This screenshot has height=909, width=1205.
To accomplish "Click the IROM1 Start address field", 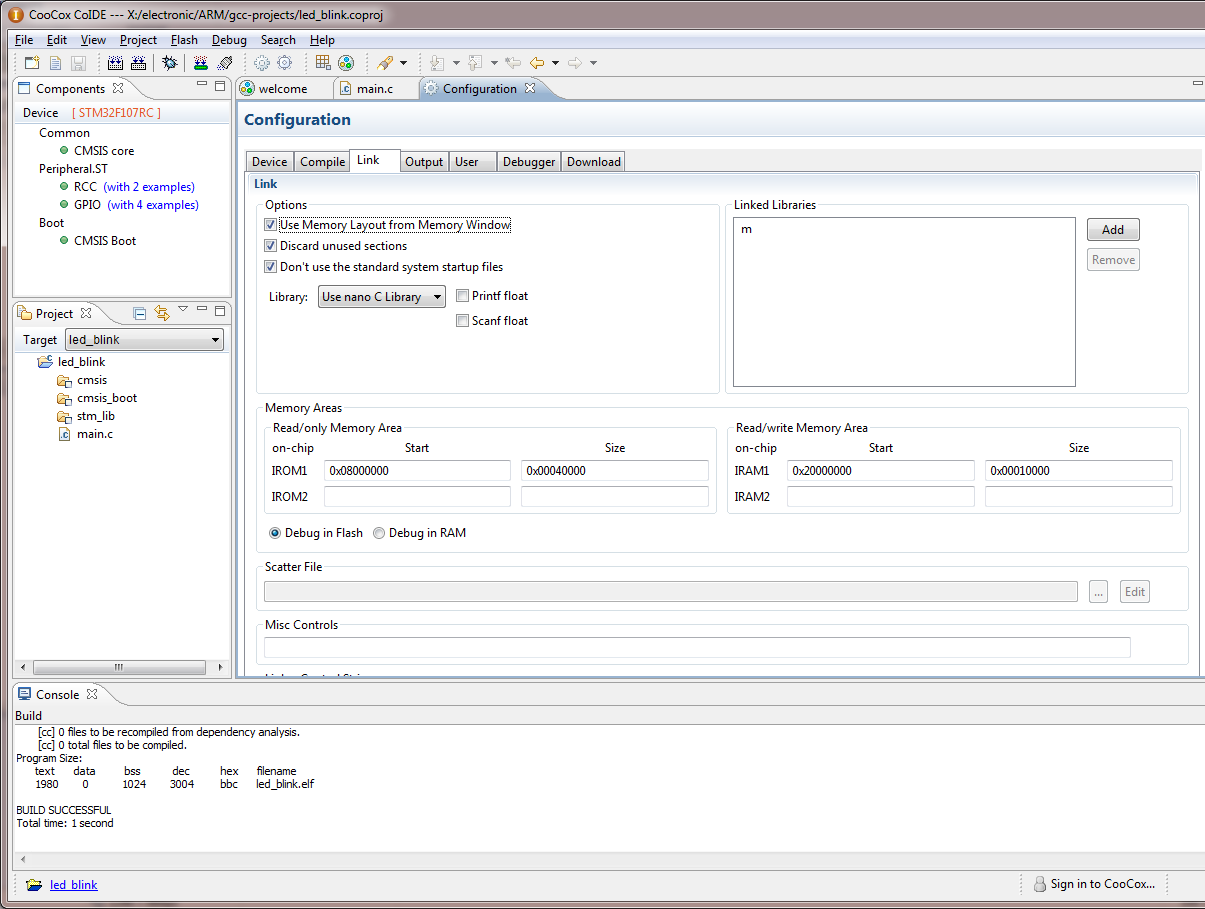I will pyautogui.click(x=417, y=471).
